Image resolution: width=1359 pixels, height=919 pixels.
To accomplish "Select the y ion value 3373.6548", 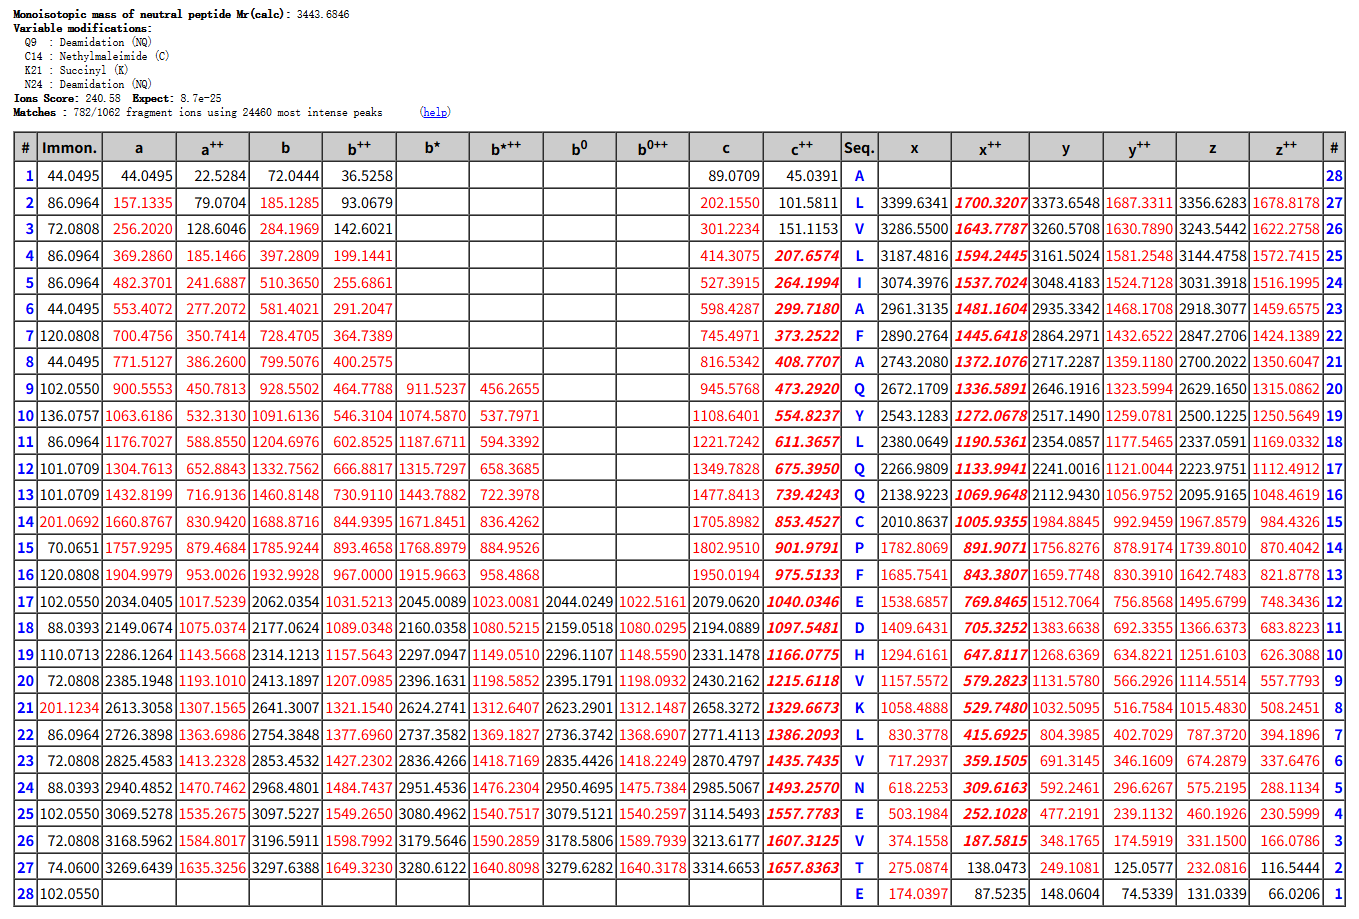I will tap(1066, 202).
